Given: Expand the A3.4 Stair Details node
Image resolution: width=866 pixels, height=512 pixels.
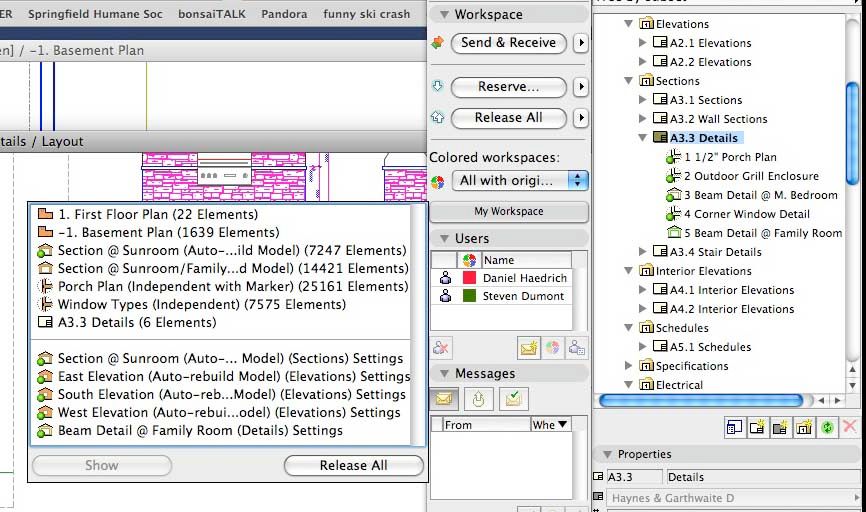Looking at the screenshot, I should point(642,251).
